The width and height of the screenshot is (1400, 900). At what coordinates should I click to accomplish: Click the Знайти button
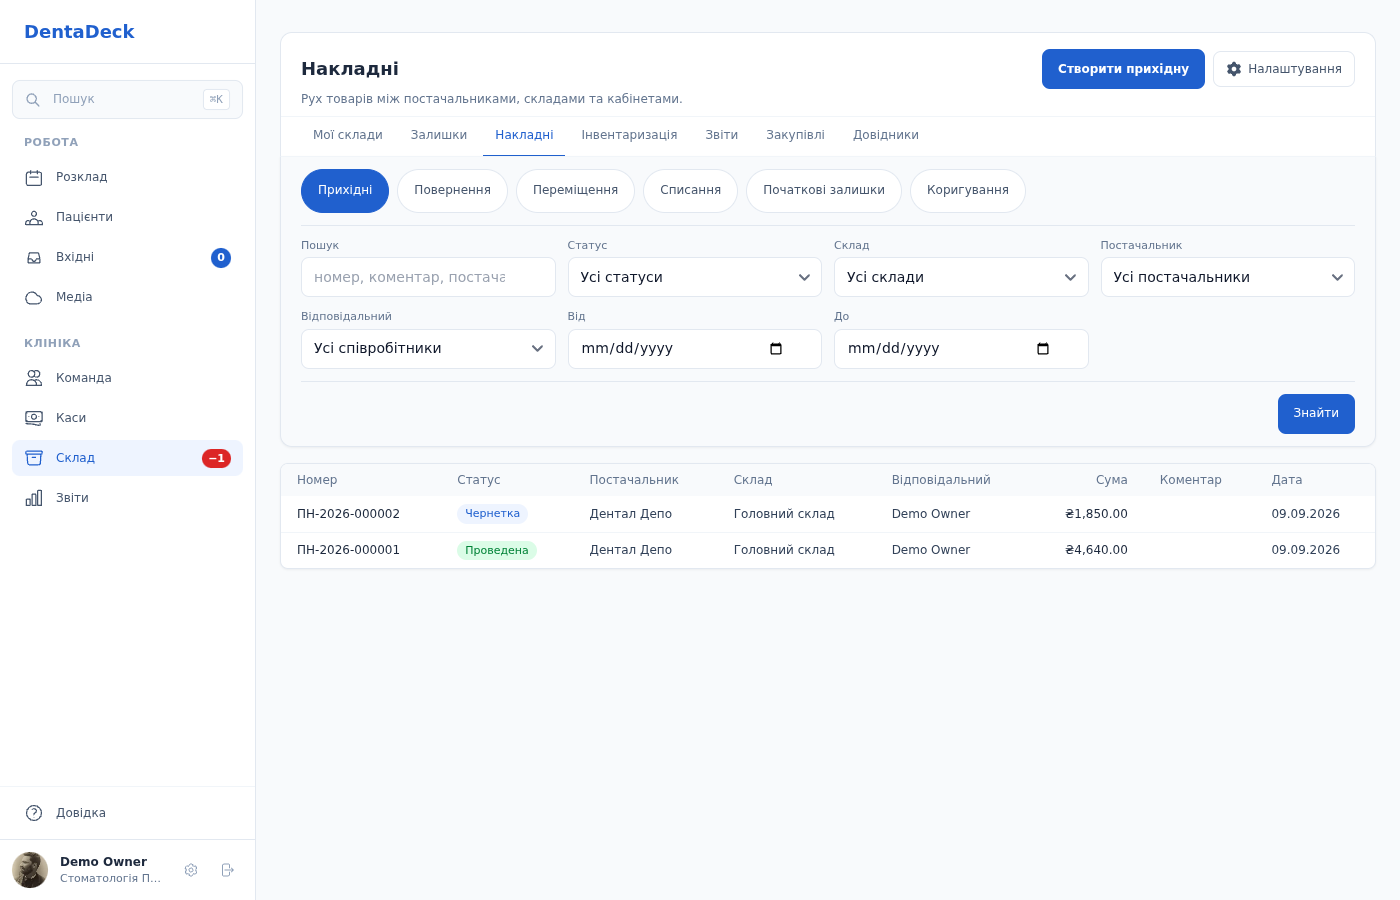click(1316, 414)
